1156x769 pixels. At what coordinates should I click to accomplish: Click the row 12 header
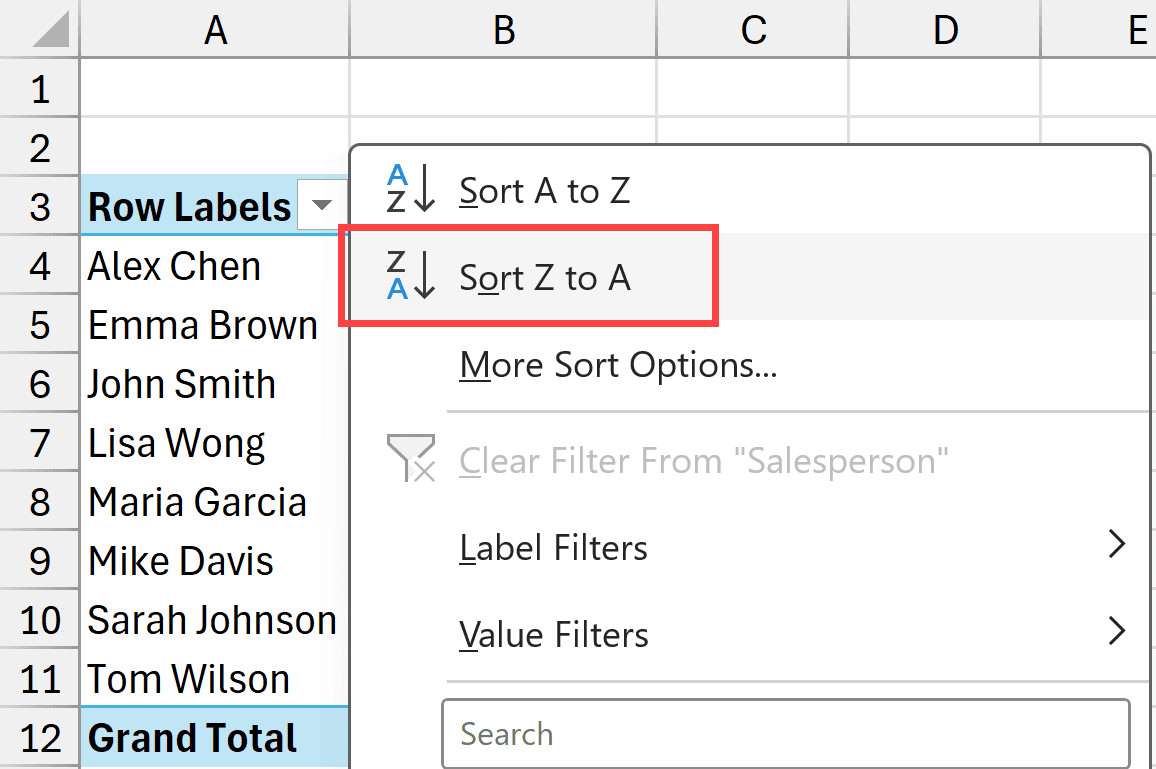pos(40,737)
